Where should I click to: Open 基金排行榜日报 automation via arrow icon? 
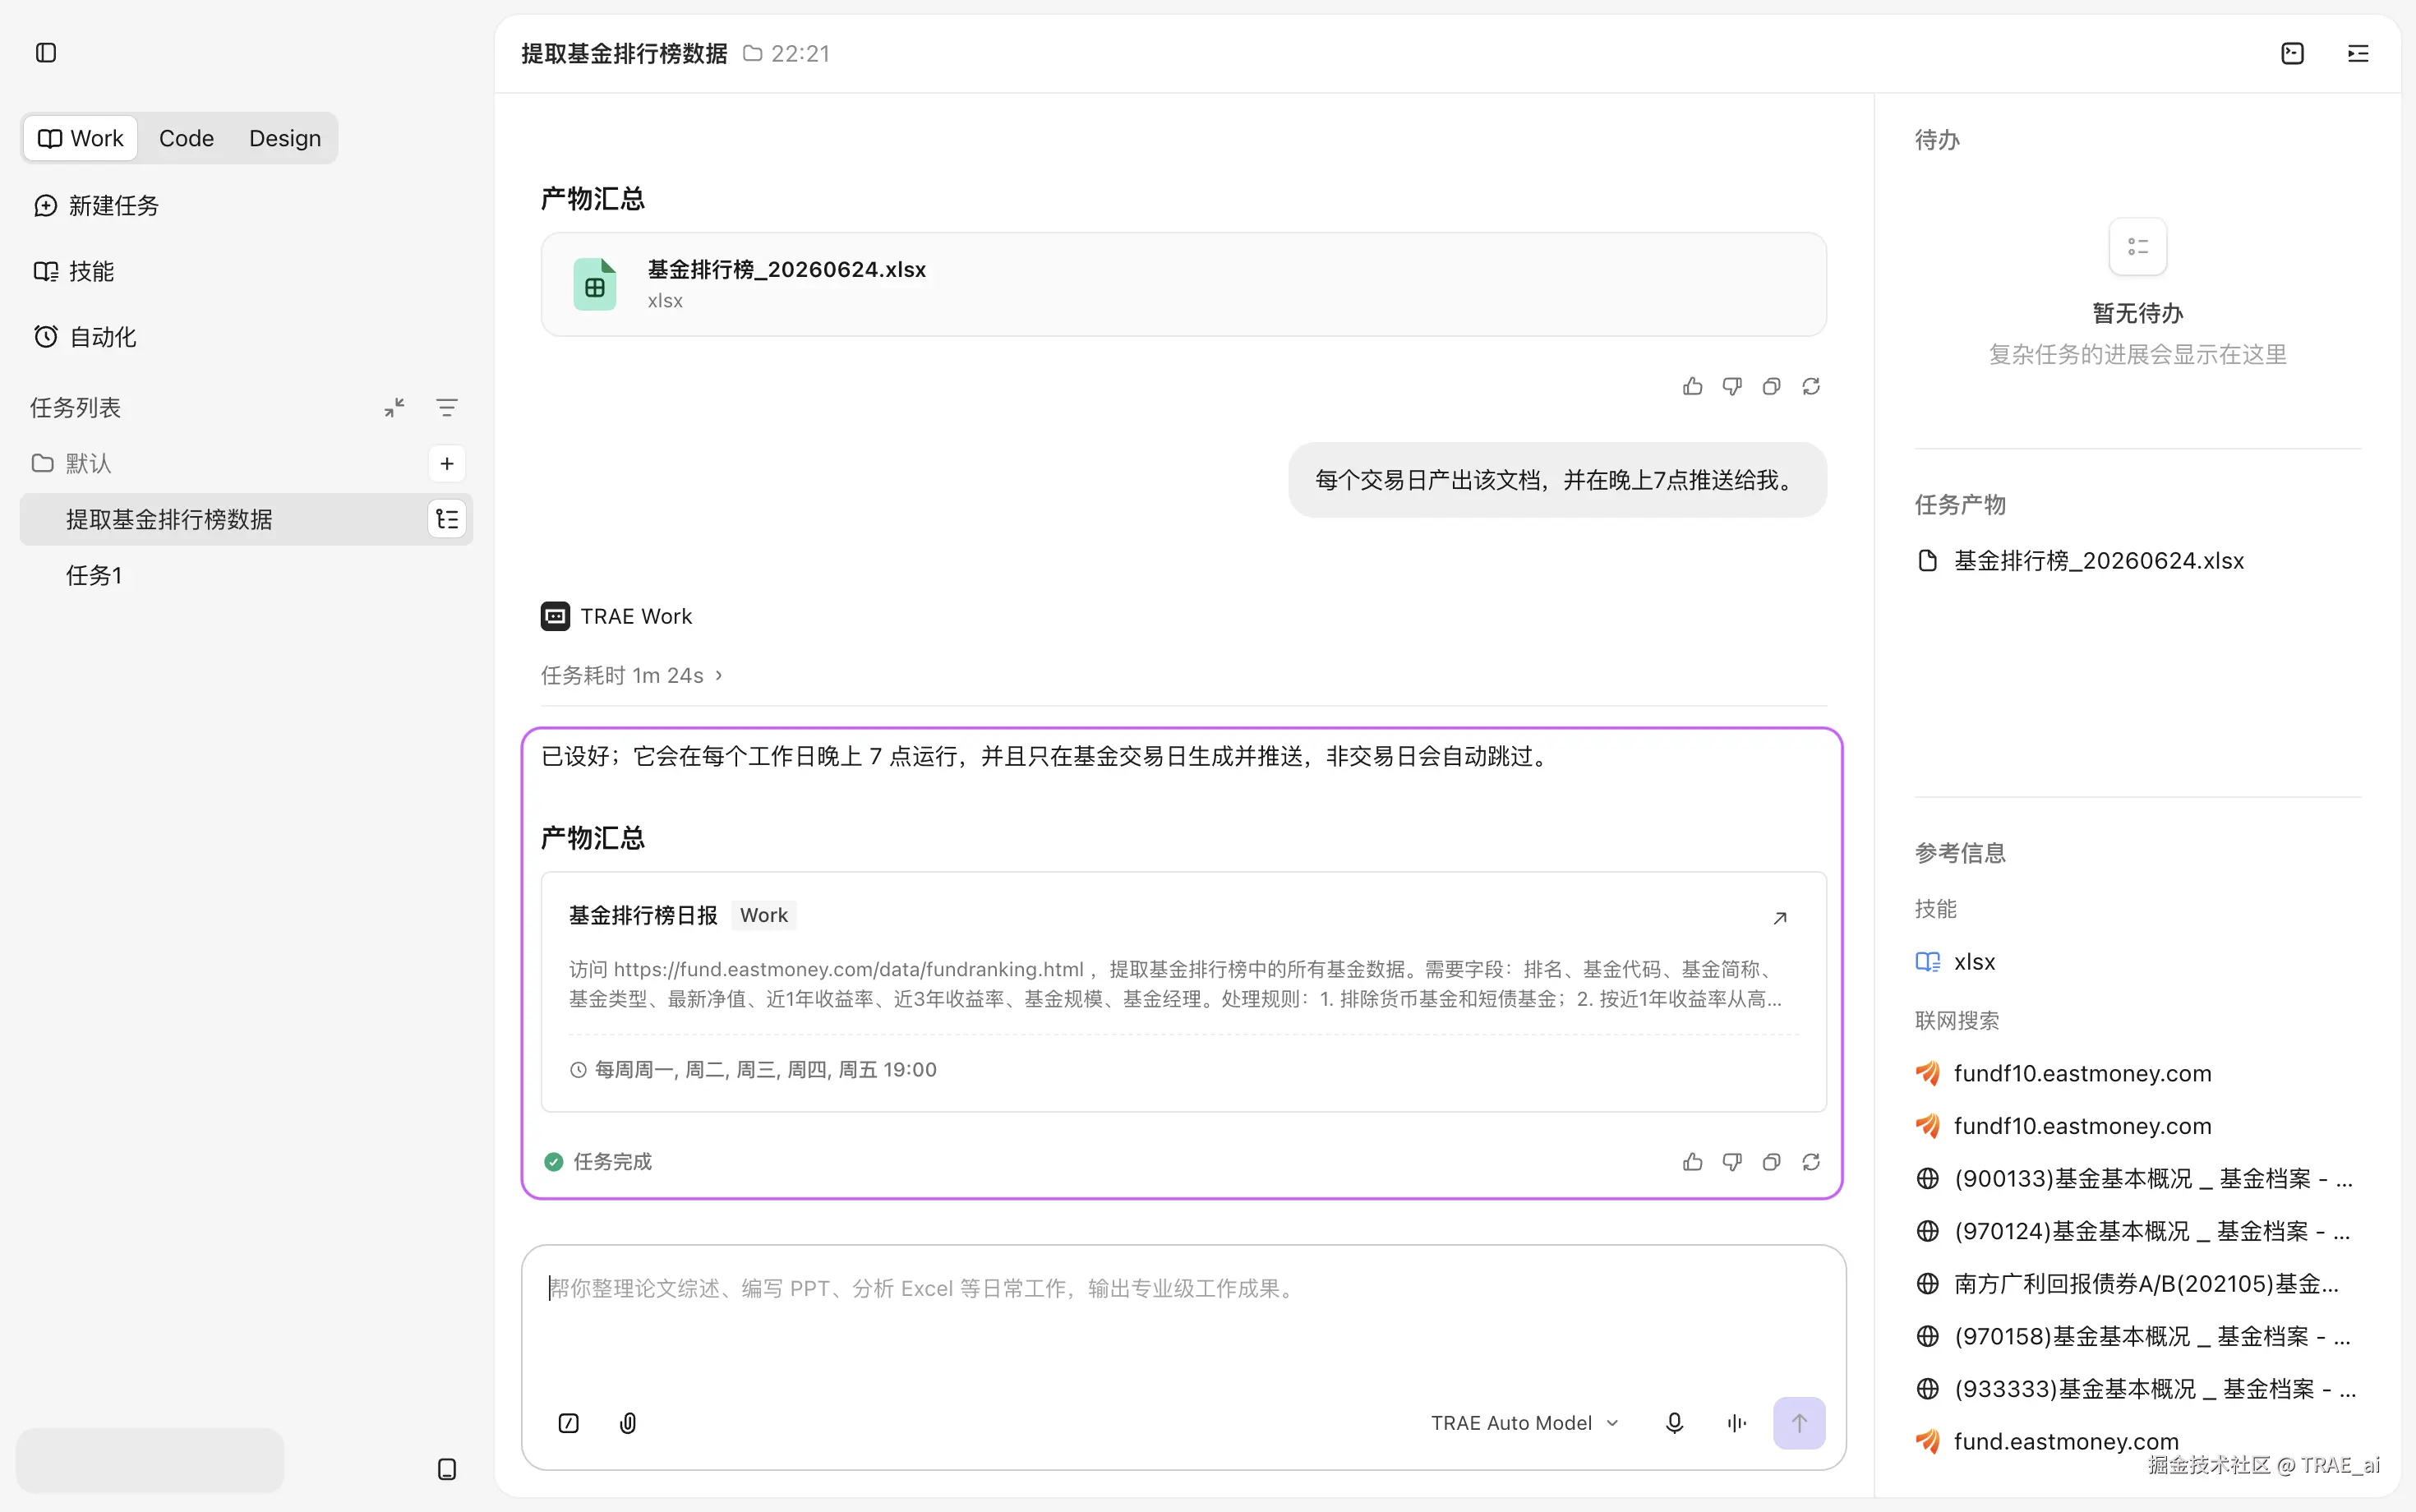click(x=1780, y=917)
